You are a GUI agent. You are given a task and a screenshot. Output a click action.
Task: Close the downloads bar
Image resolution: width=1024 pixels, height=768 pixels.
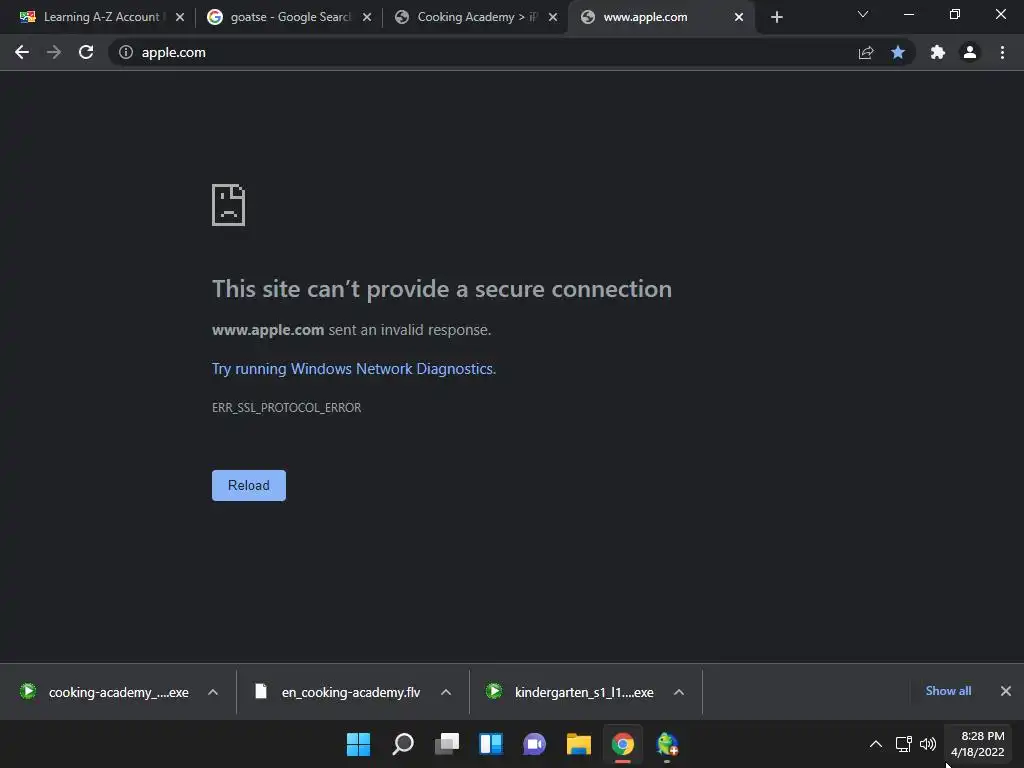click(x=1006, y=691)
